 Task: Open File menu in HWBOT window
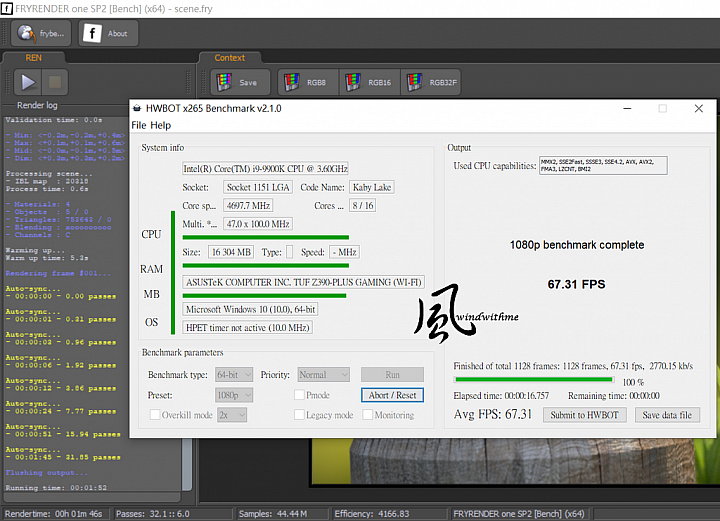(x=139, y=125)
